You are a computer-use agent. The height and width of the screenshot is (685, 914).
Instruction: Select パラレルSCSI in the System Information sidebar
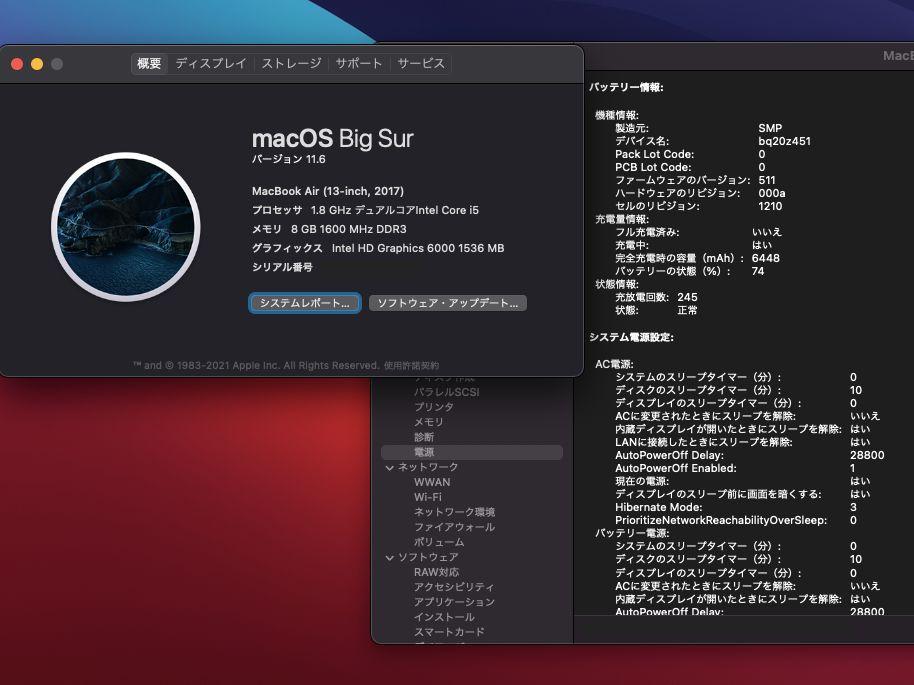coord(447,392)
